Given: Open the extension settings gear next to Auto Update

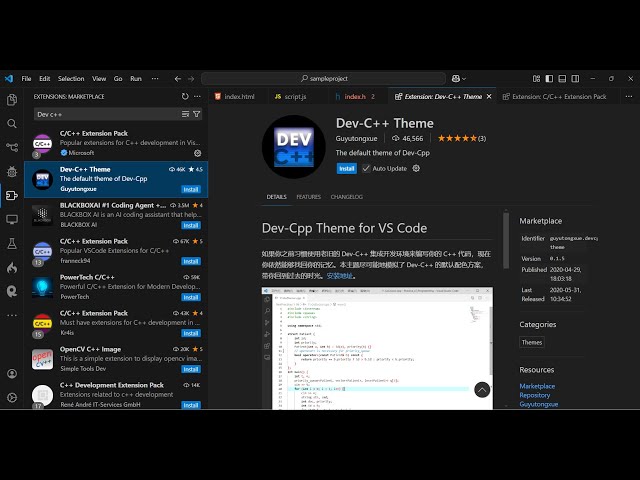Looking at the screenshot, I should coord(417,168).
